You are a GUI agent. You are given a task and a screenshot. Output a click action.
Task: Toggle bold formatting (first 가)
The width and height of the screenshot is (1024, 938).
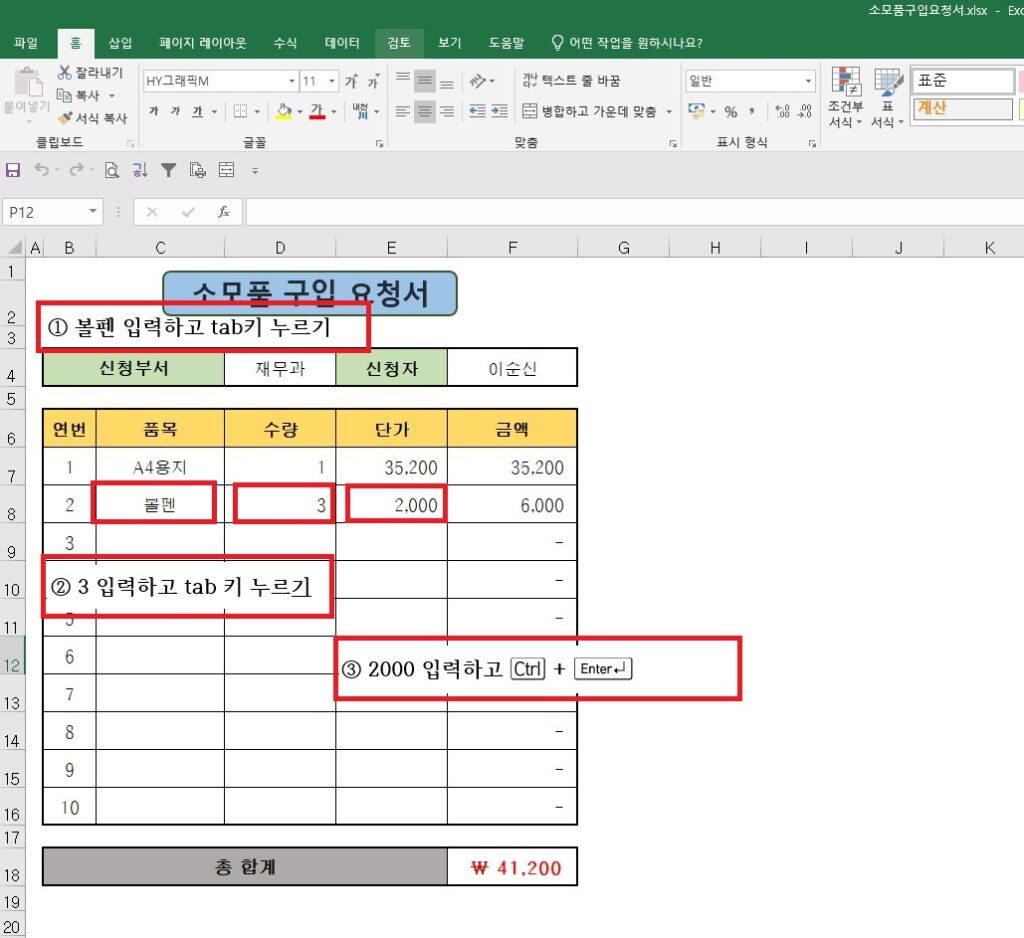(154, 111)
